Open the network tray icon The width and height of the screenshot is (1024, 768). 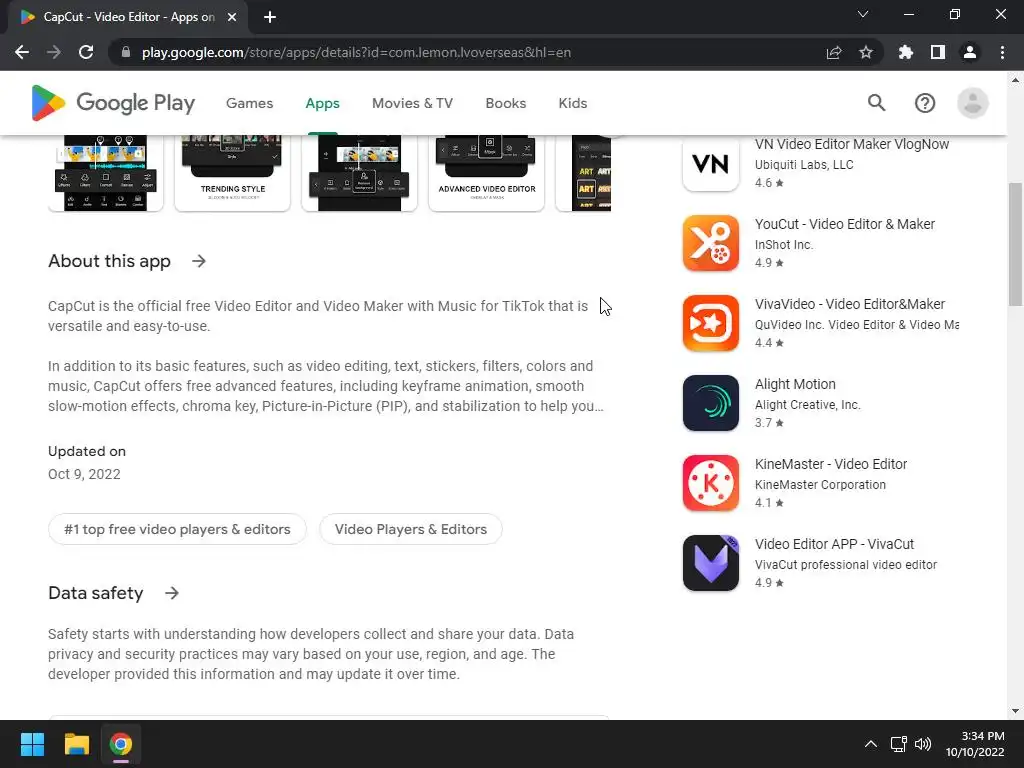(x=899, y=744)
